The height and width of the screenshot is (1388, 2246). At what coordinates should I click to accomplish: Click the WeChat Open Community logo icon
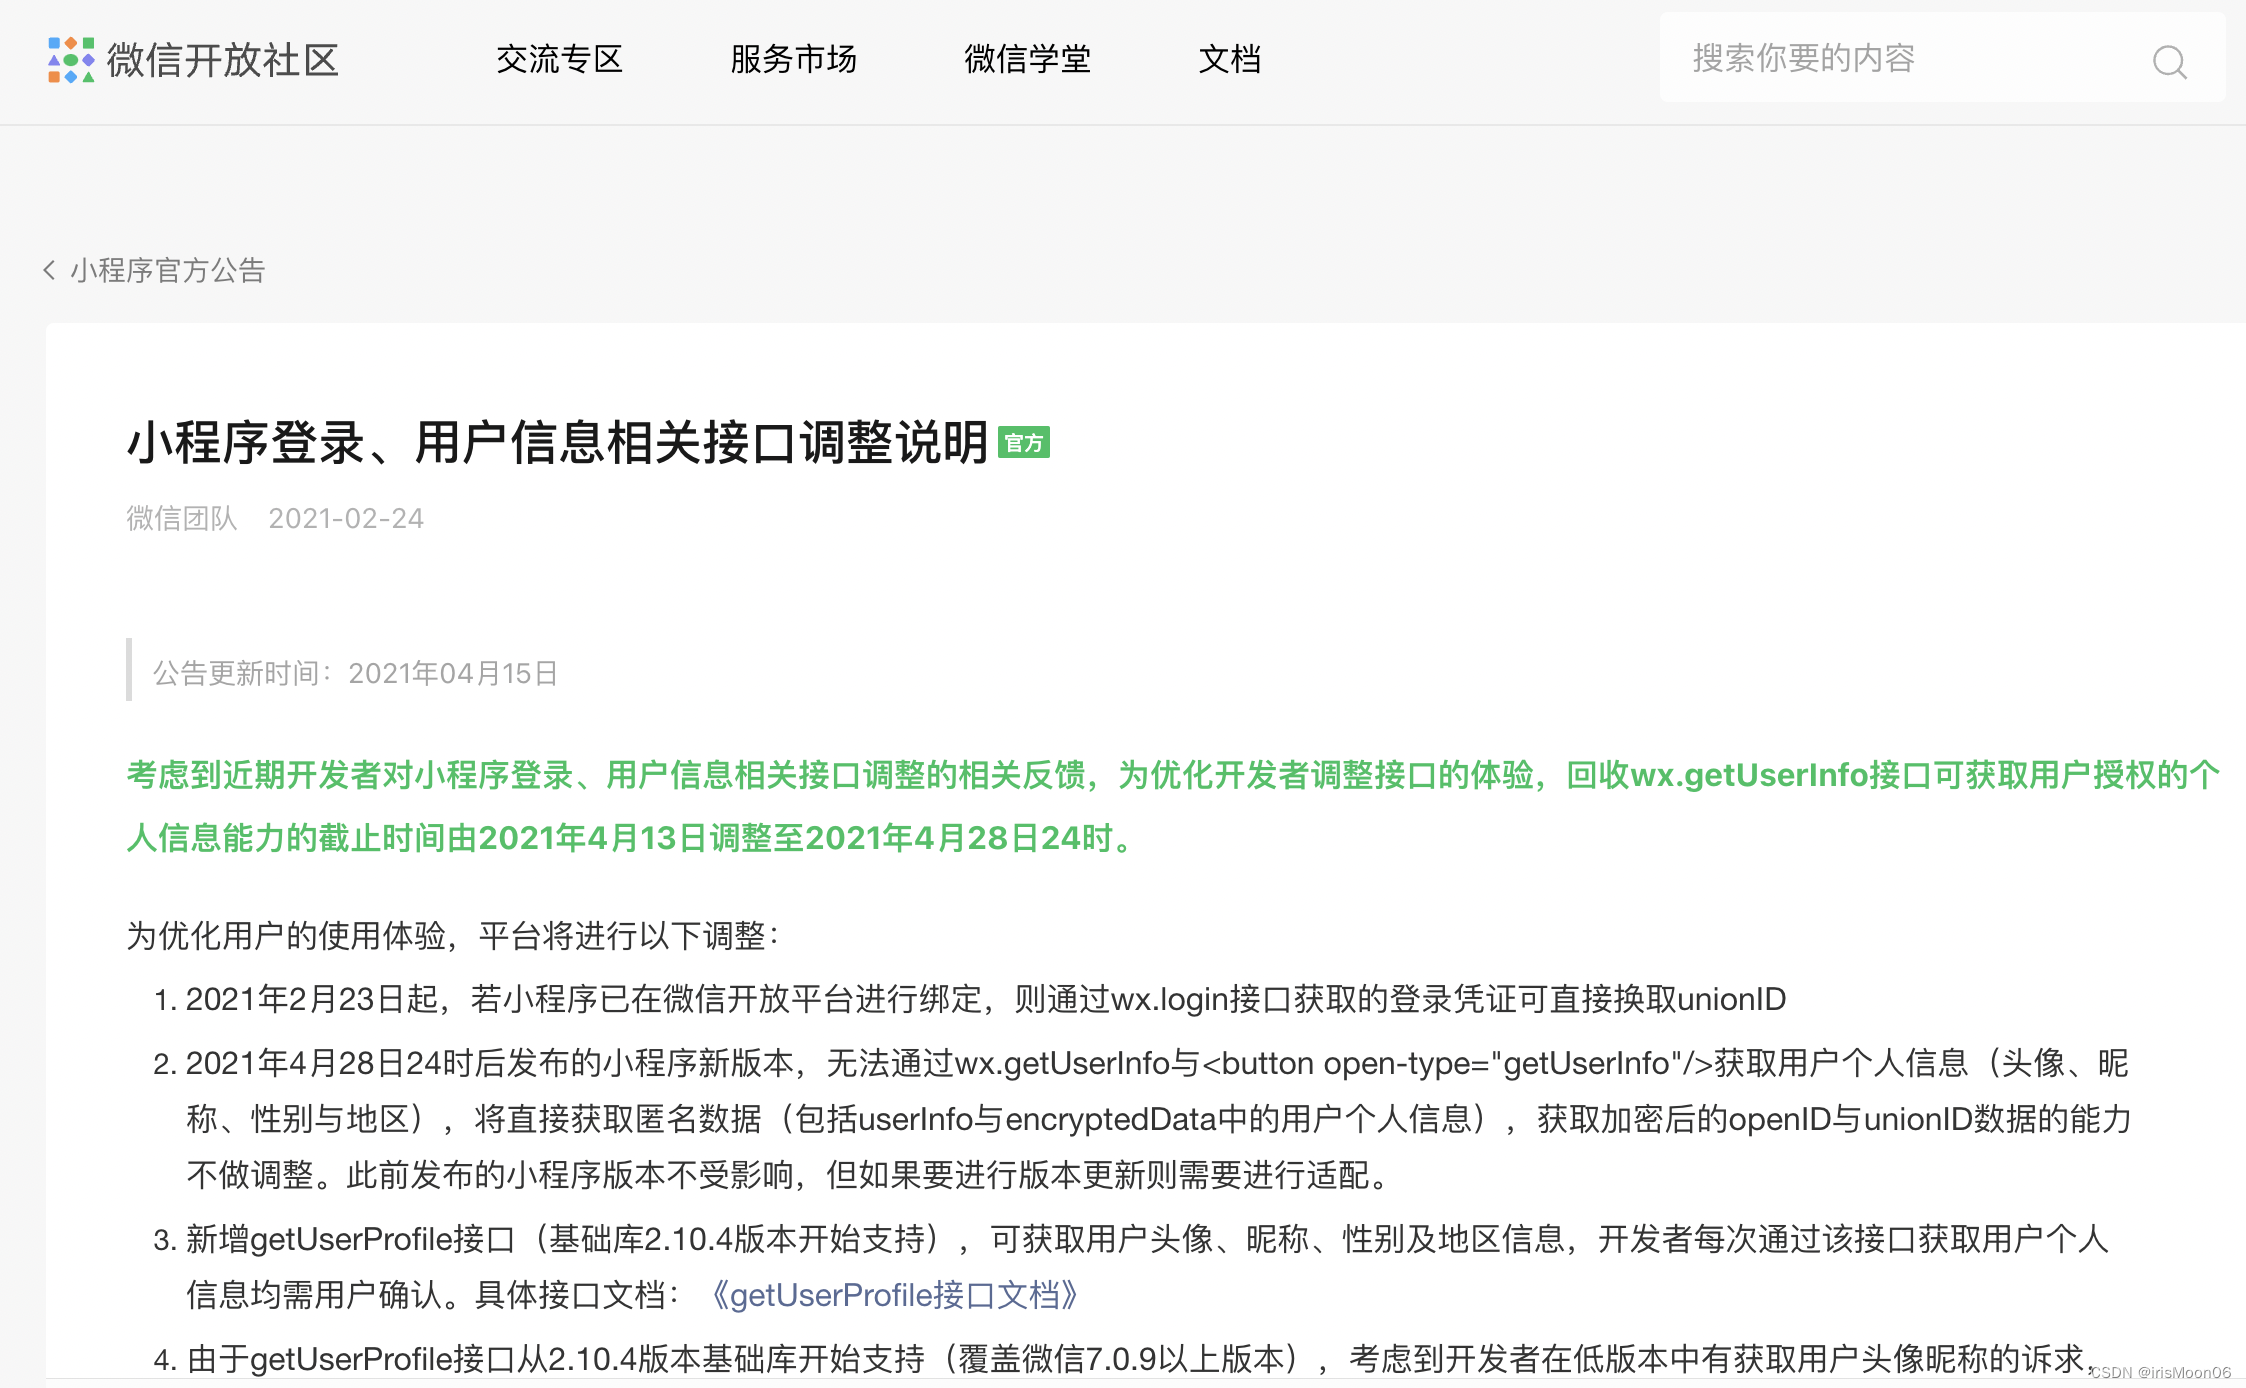click(71, 60)
